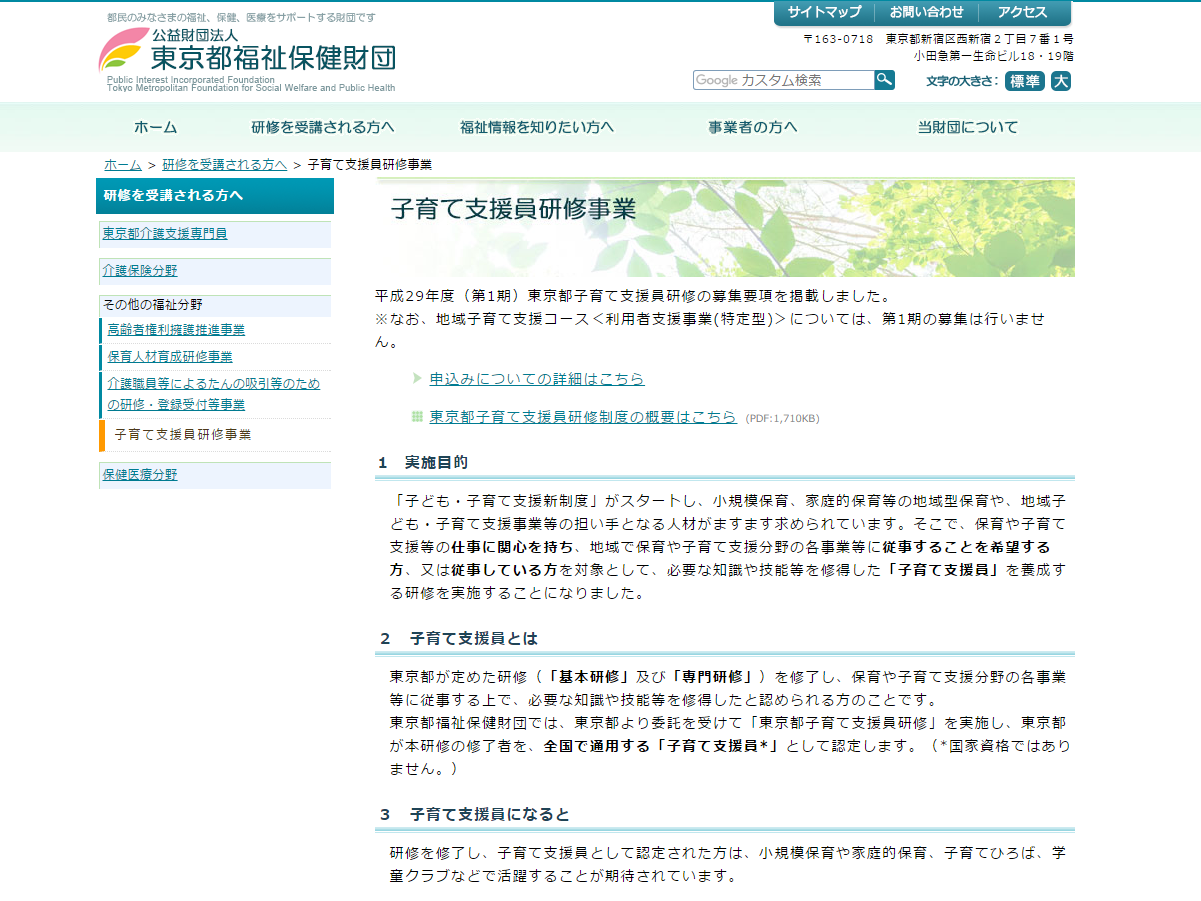The height and width of the screenshot is (901, 1201).
Task: Open 福祉情報を知りたい方へ menu
Action: (x=536, y=127)
